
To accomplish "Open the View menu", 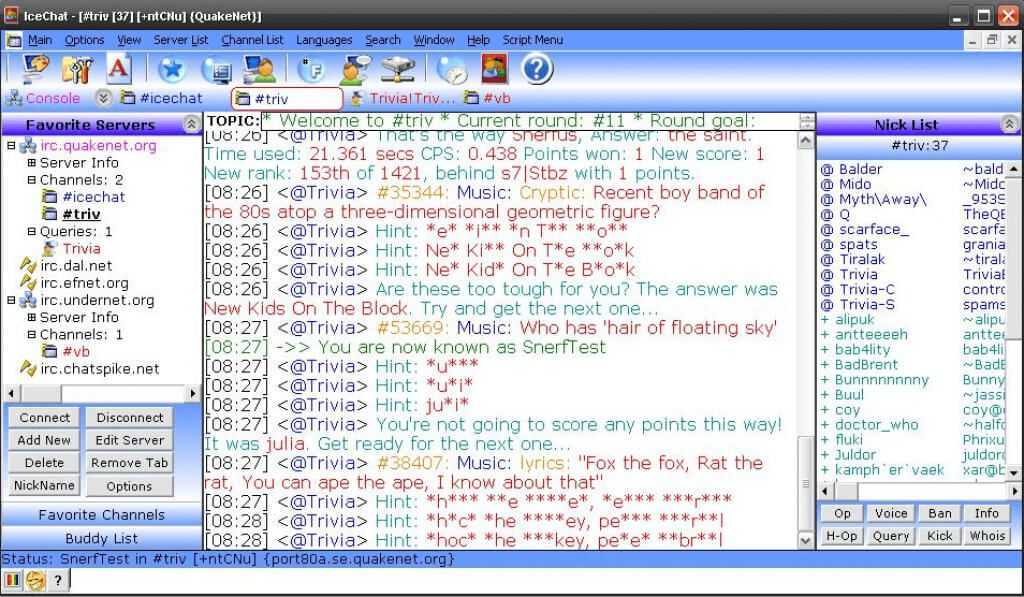I will (x=129, y=40).
